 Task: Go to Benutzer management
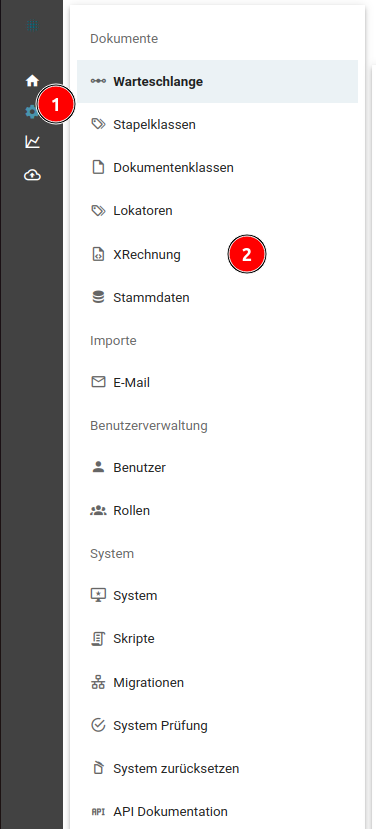217,467
